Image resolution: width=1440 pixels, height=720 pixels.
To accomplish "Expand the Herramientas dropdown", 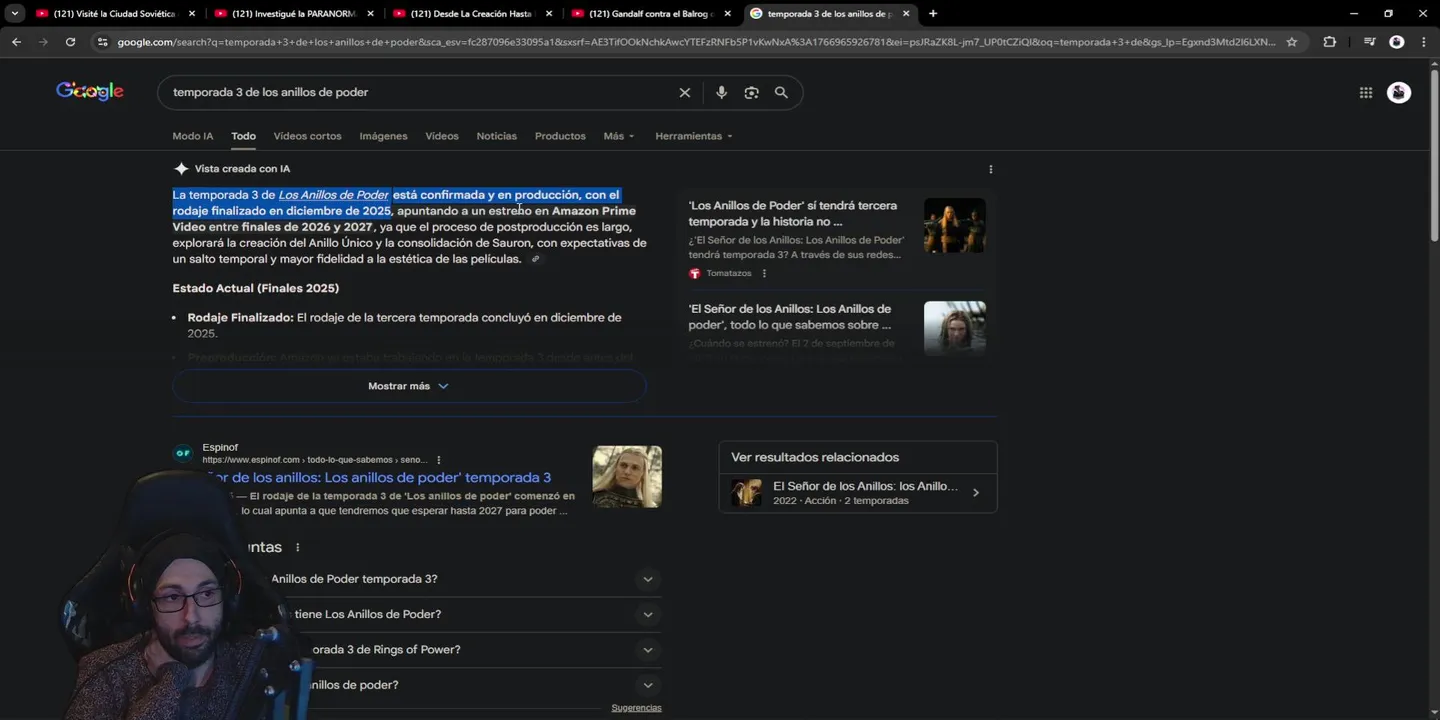I will click(x=693, y=136).
